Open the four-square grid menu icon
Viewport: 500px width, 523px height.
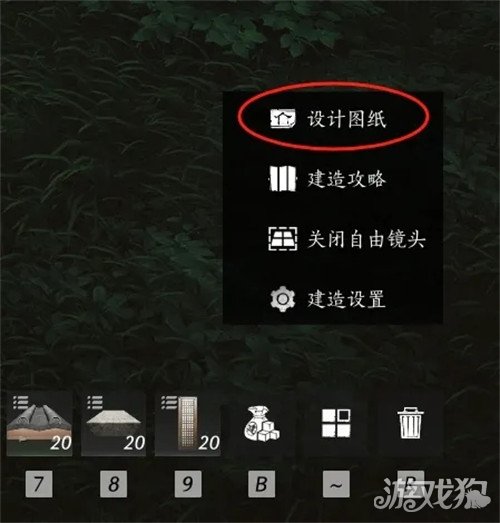coord(336,423)
